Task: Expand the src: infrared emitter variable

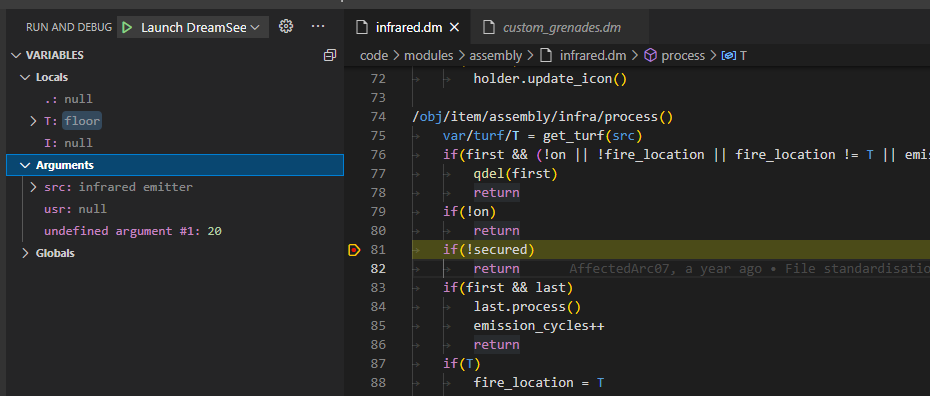Action: (33, 187)
